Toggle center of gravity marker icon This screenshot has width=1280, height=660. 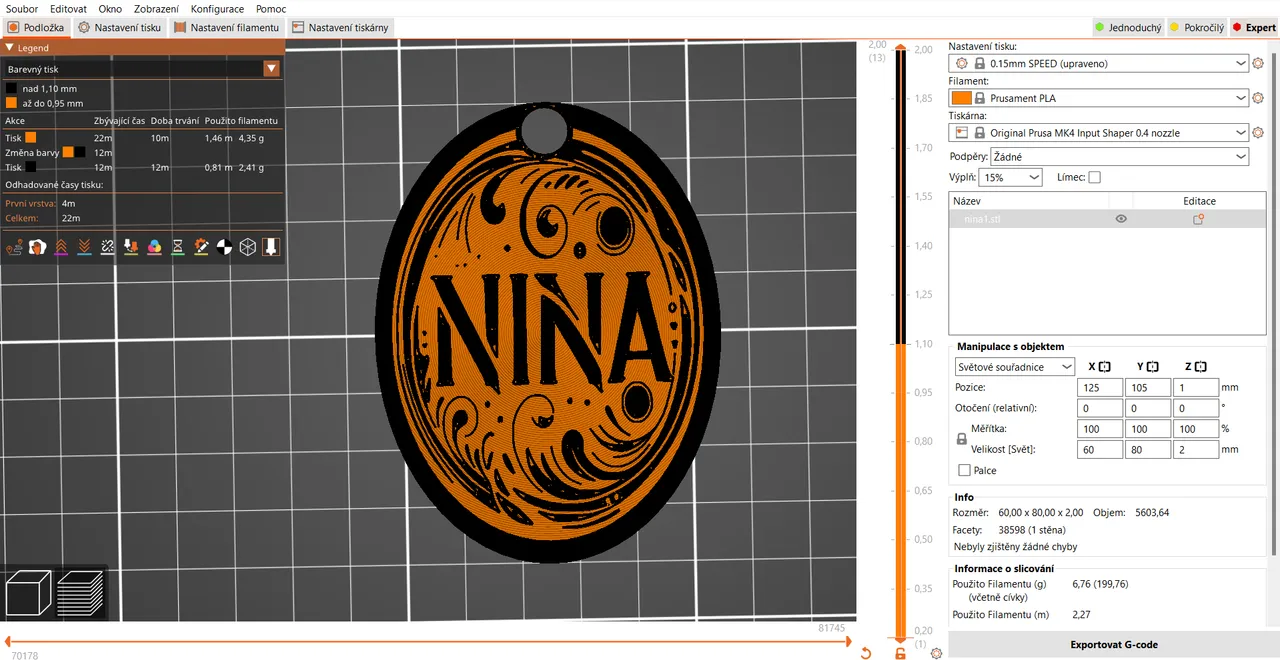225,246
